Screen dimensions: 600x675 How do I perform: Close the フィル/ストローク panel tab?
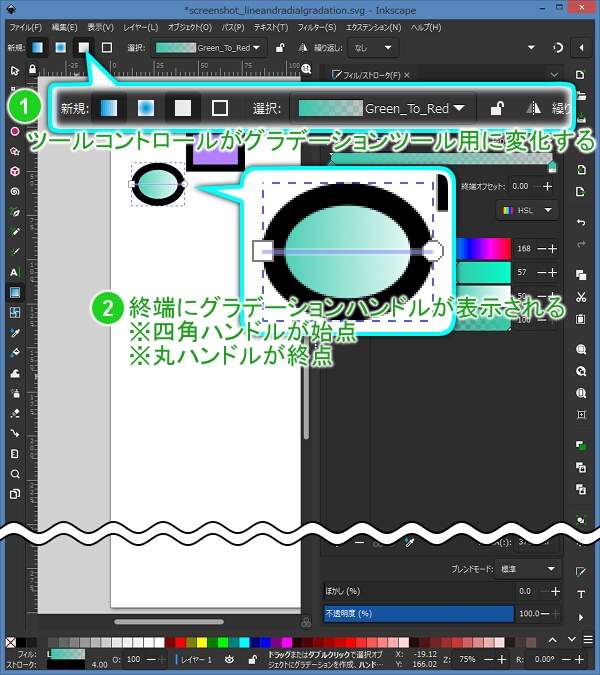407,75
